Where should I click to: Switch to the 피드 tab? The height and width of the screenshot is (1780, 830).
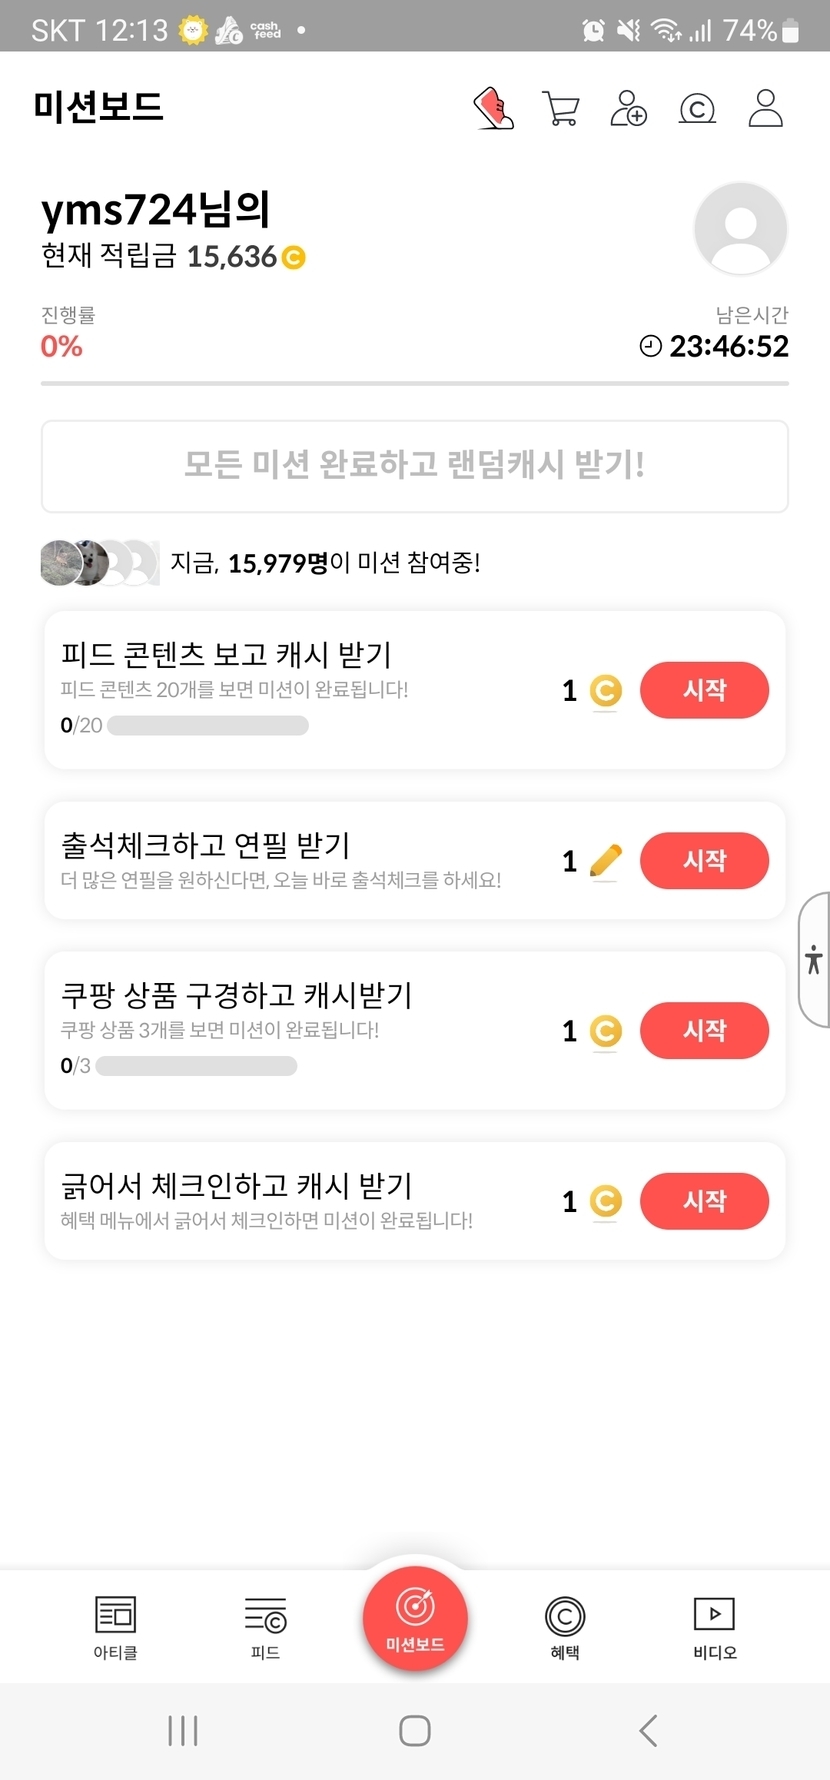coord(265,1627)
